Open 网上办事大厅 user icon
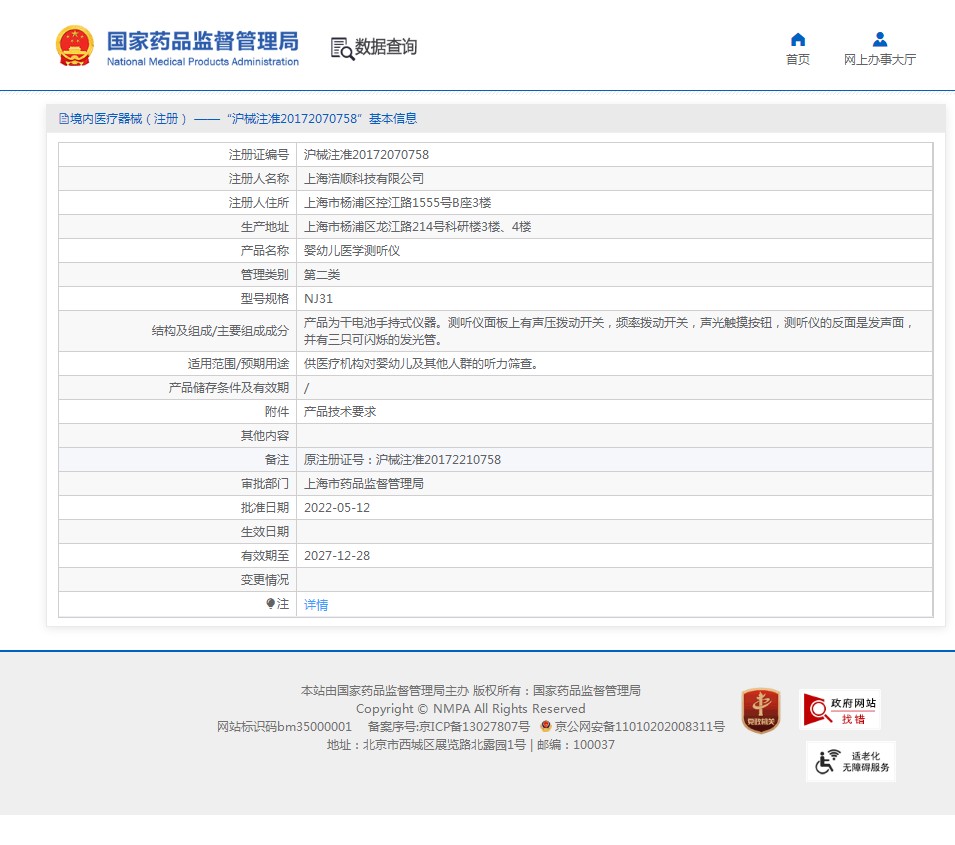The image size is (955, 845). [879, 40]
